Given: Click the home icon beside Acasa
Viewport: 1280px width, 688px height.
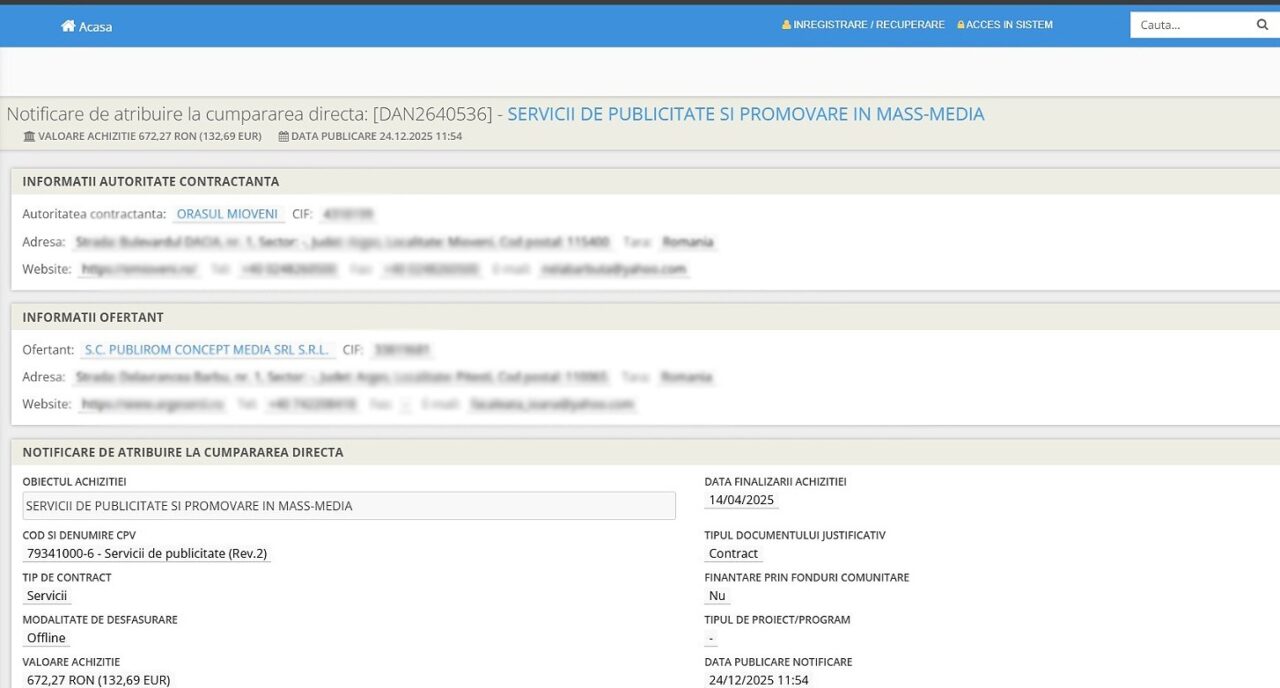Looking at the screenshot, I should [68, 26].
